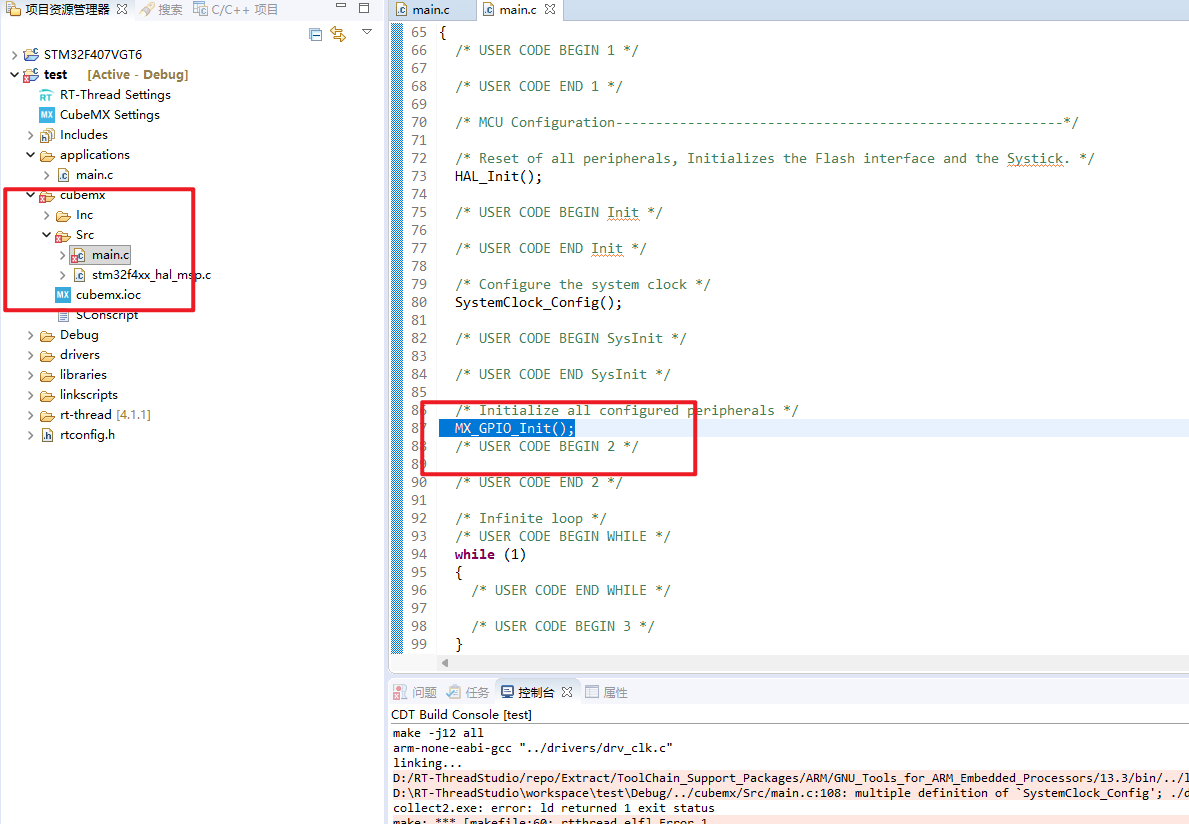Click the while (1) line in editor
The image size is (1189, 824).
click(x=490, y=554)
